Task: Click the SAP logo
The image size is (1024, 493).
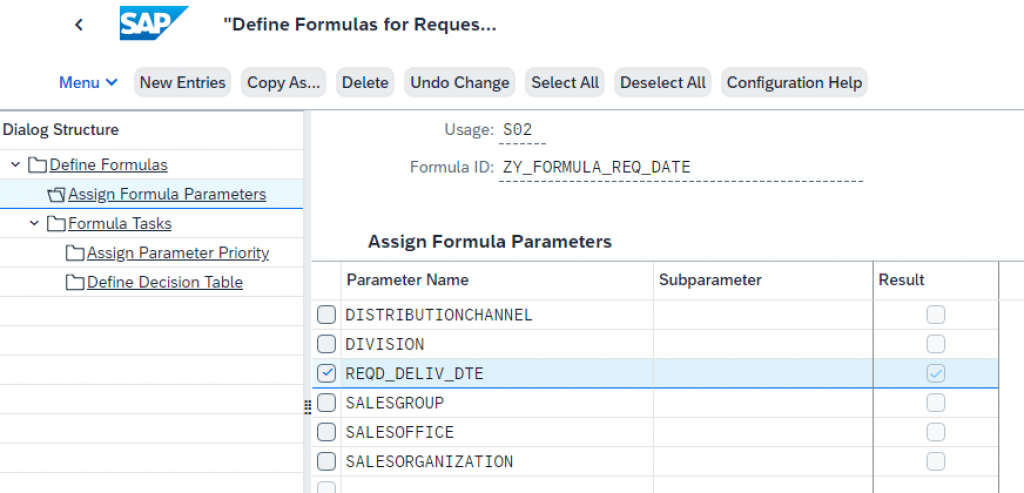Action: [x=154, y=24]
